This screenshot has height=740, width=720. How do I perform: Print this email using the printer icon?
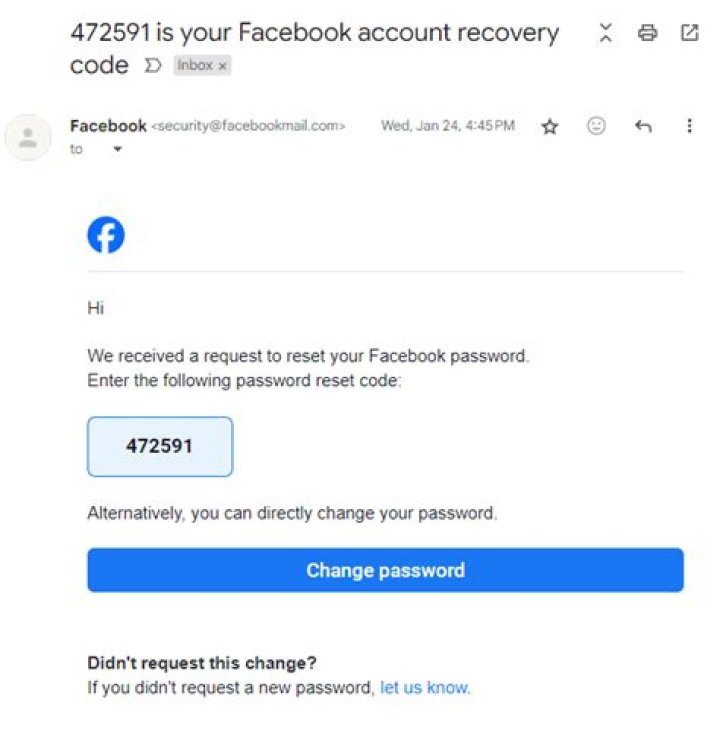(647, 33)
